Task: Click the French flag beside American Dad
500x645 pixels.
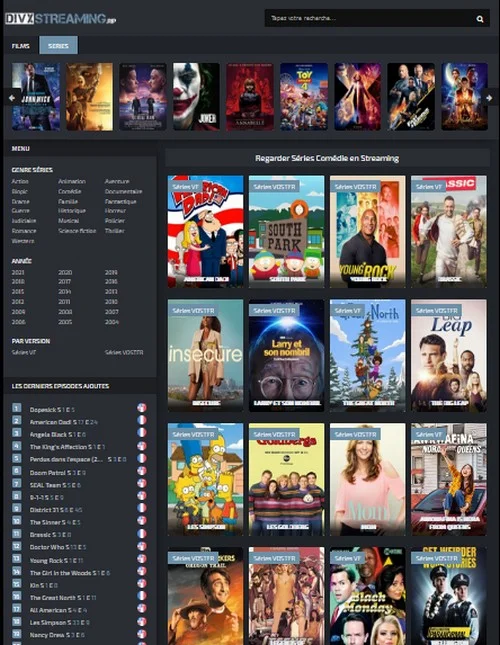Action: click(142, 420)
